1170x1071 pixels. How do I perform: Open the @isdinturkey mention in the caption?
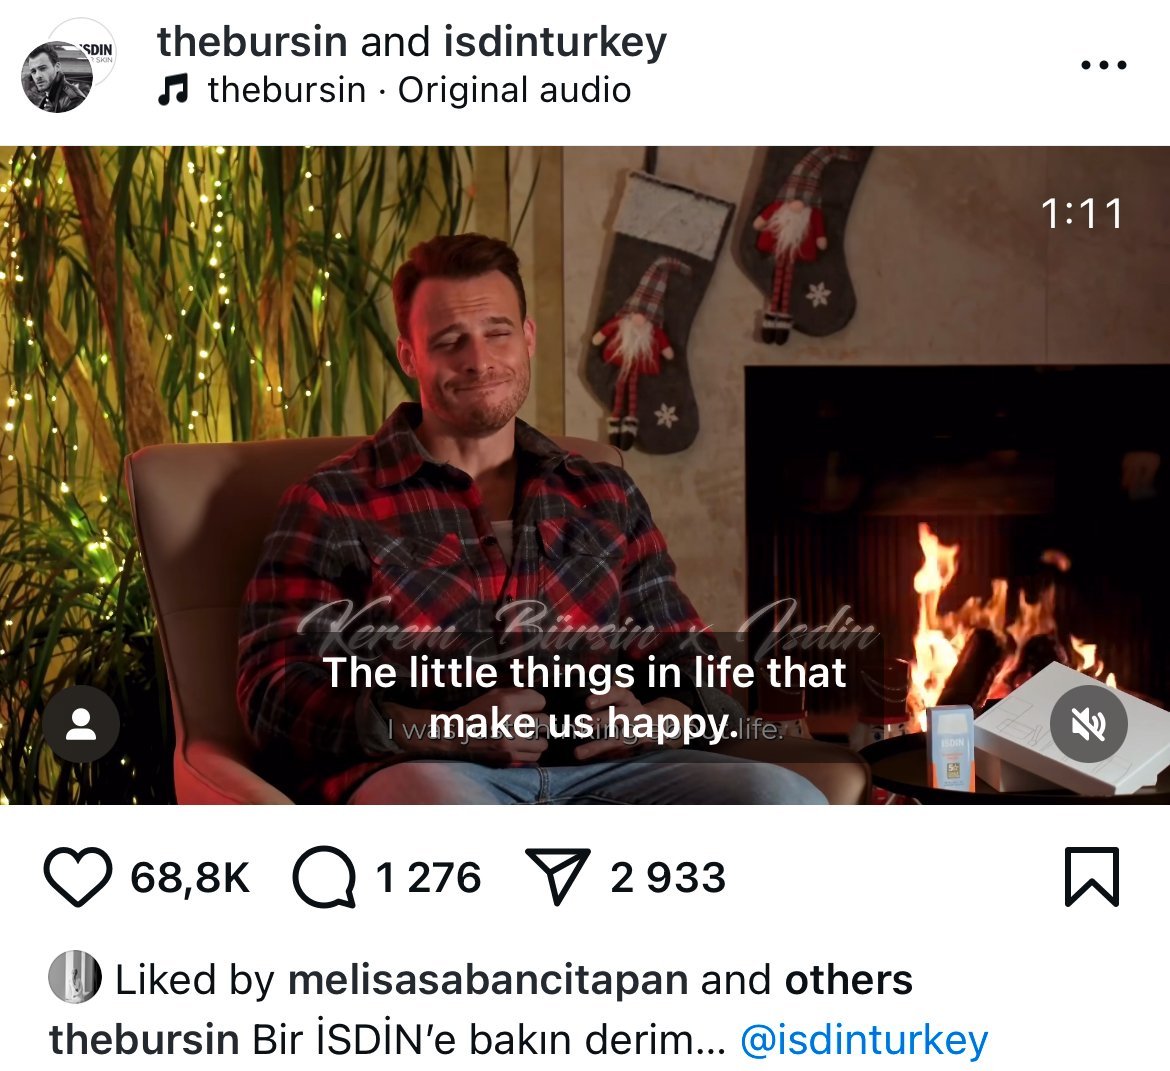pos(864,1040)
